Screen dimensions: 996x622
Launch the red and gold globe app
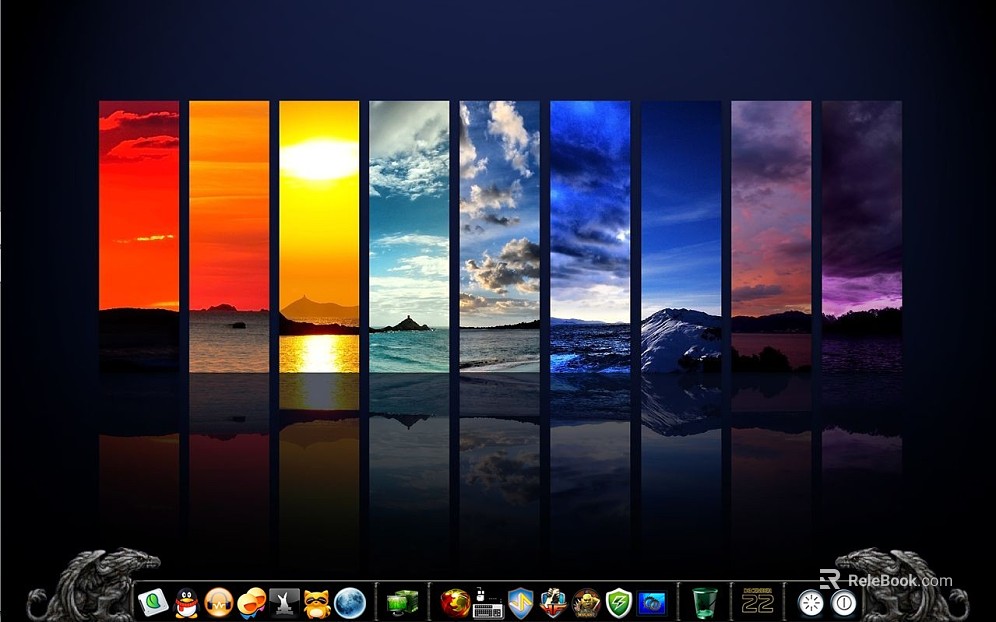(x=455, y=602)
